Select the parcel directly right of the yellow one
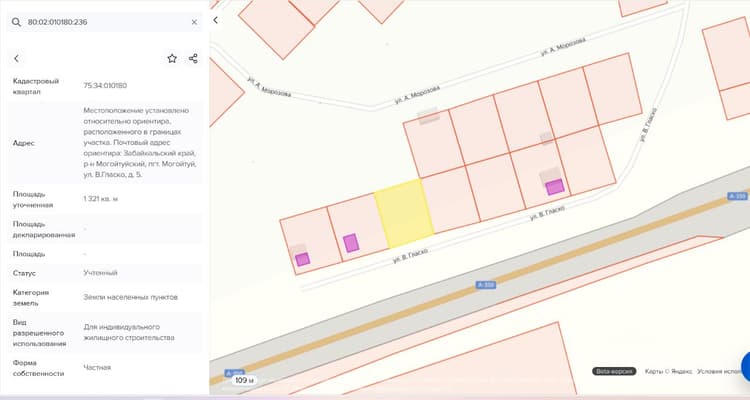The image size is (750, 400). (x=451, y=200)
